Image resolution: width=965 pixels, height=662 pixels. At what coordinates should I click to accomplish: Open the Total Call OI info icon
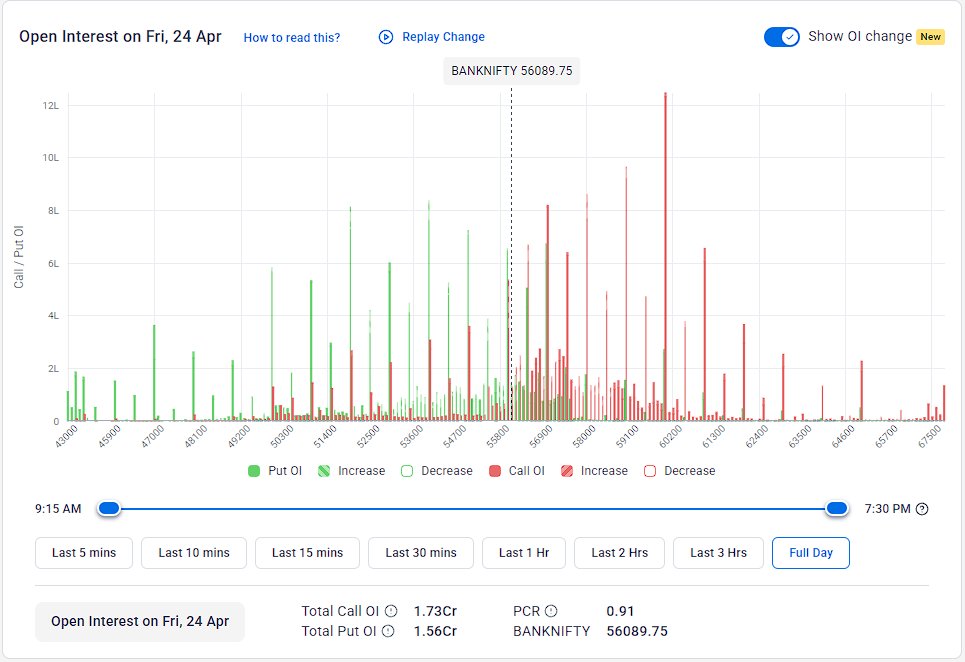(391, 611)
